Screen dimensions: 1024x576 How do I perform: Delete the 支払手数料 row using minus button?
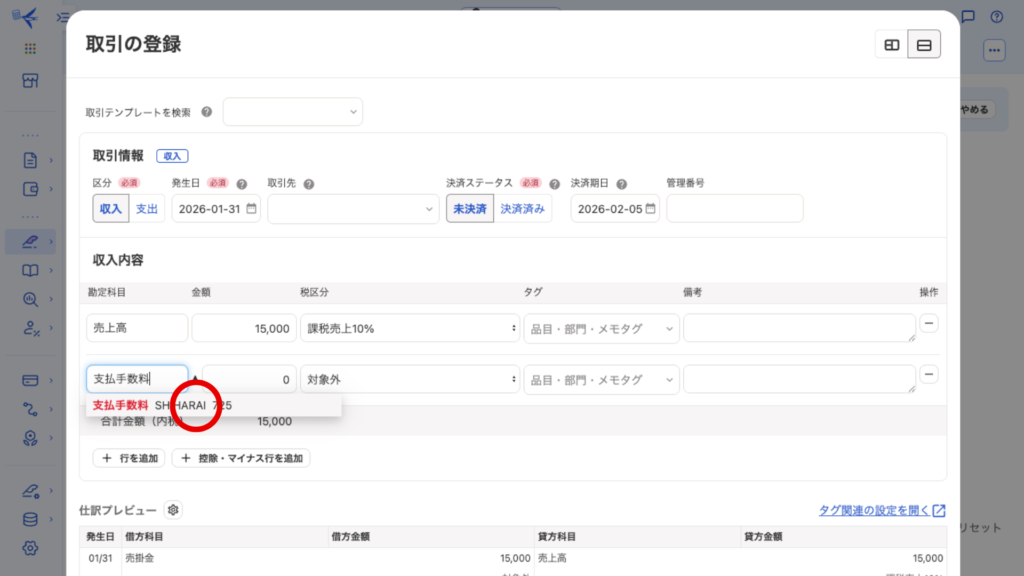click(929, 374)
